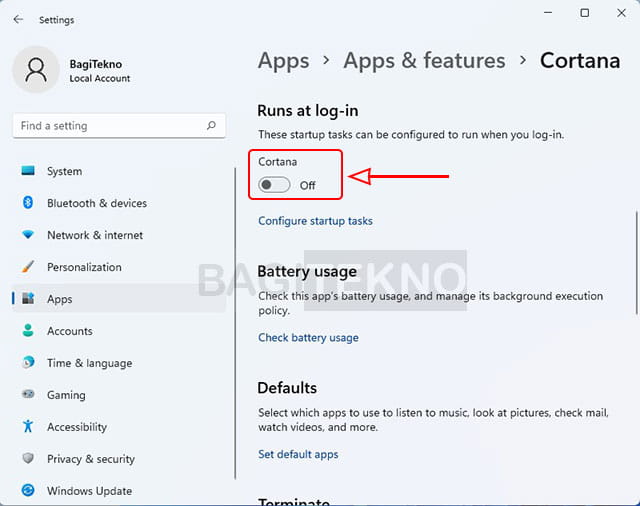The height and width of the screenshot is (506, 640).
Task: Navigate to Apps breadcrumb
Action: [283, 61]
